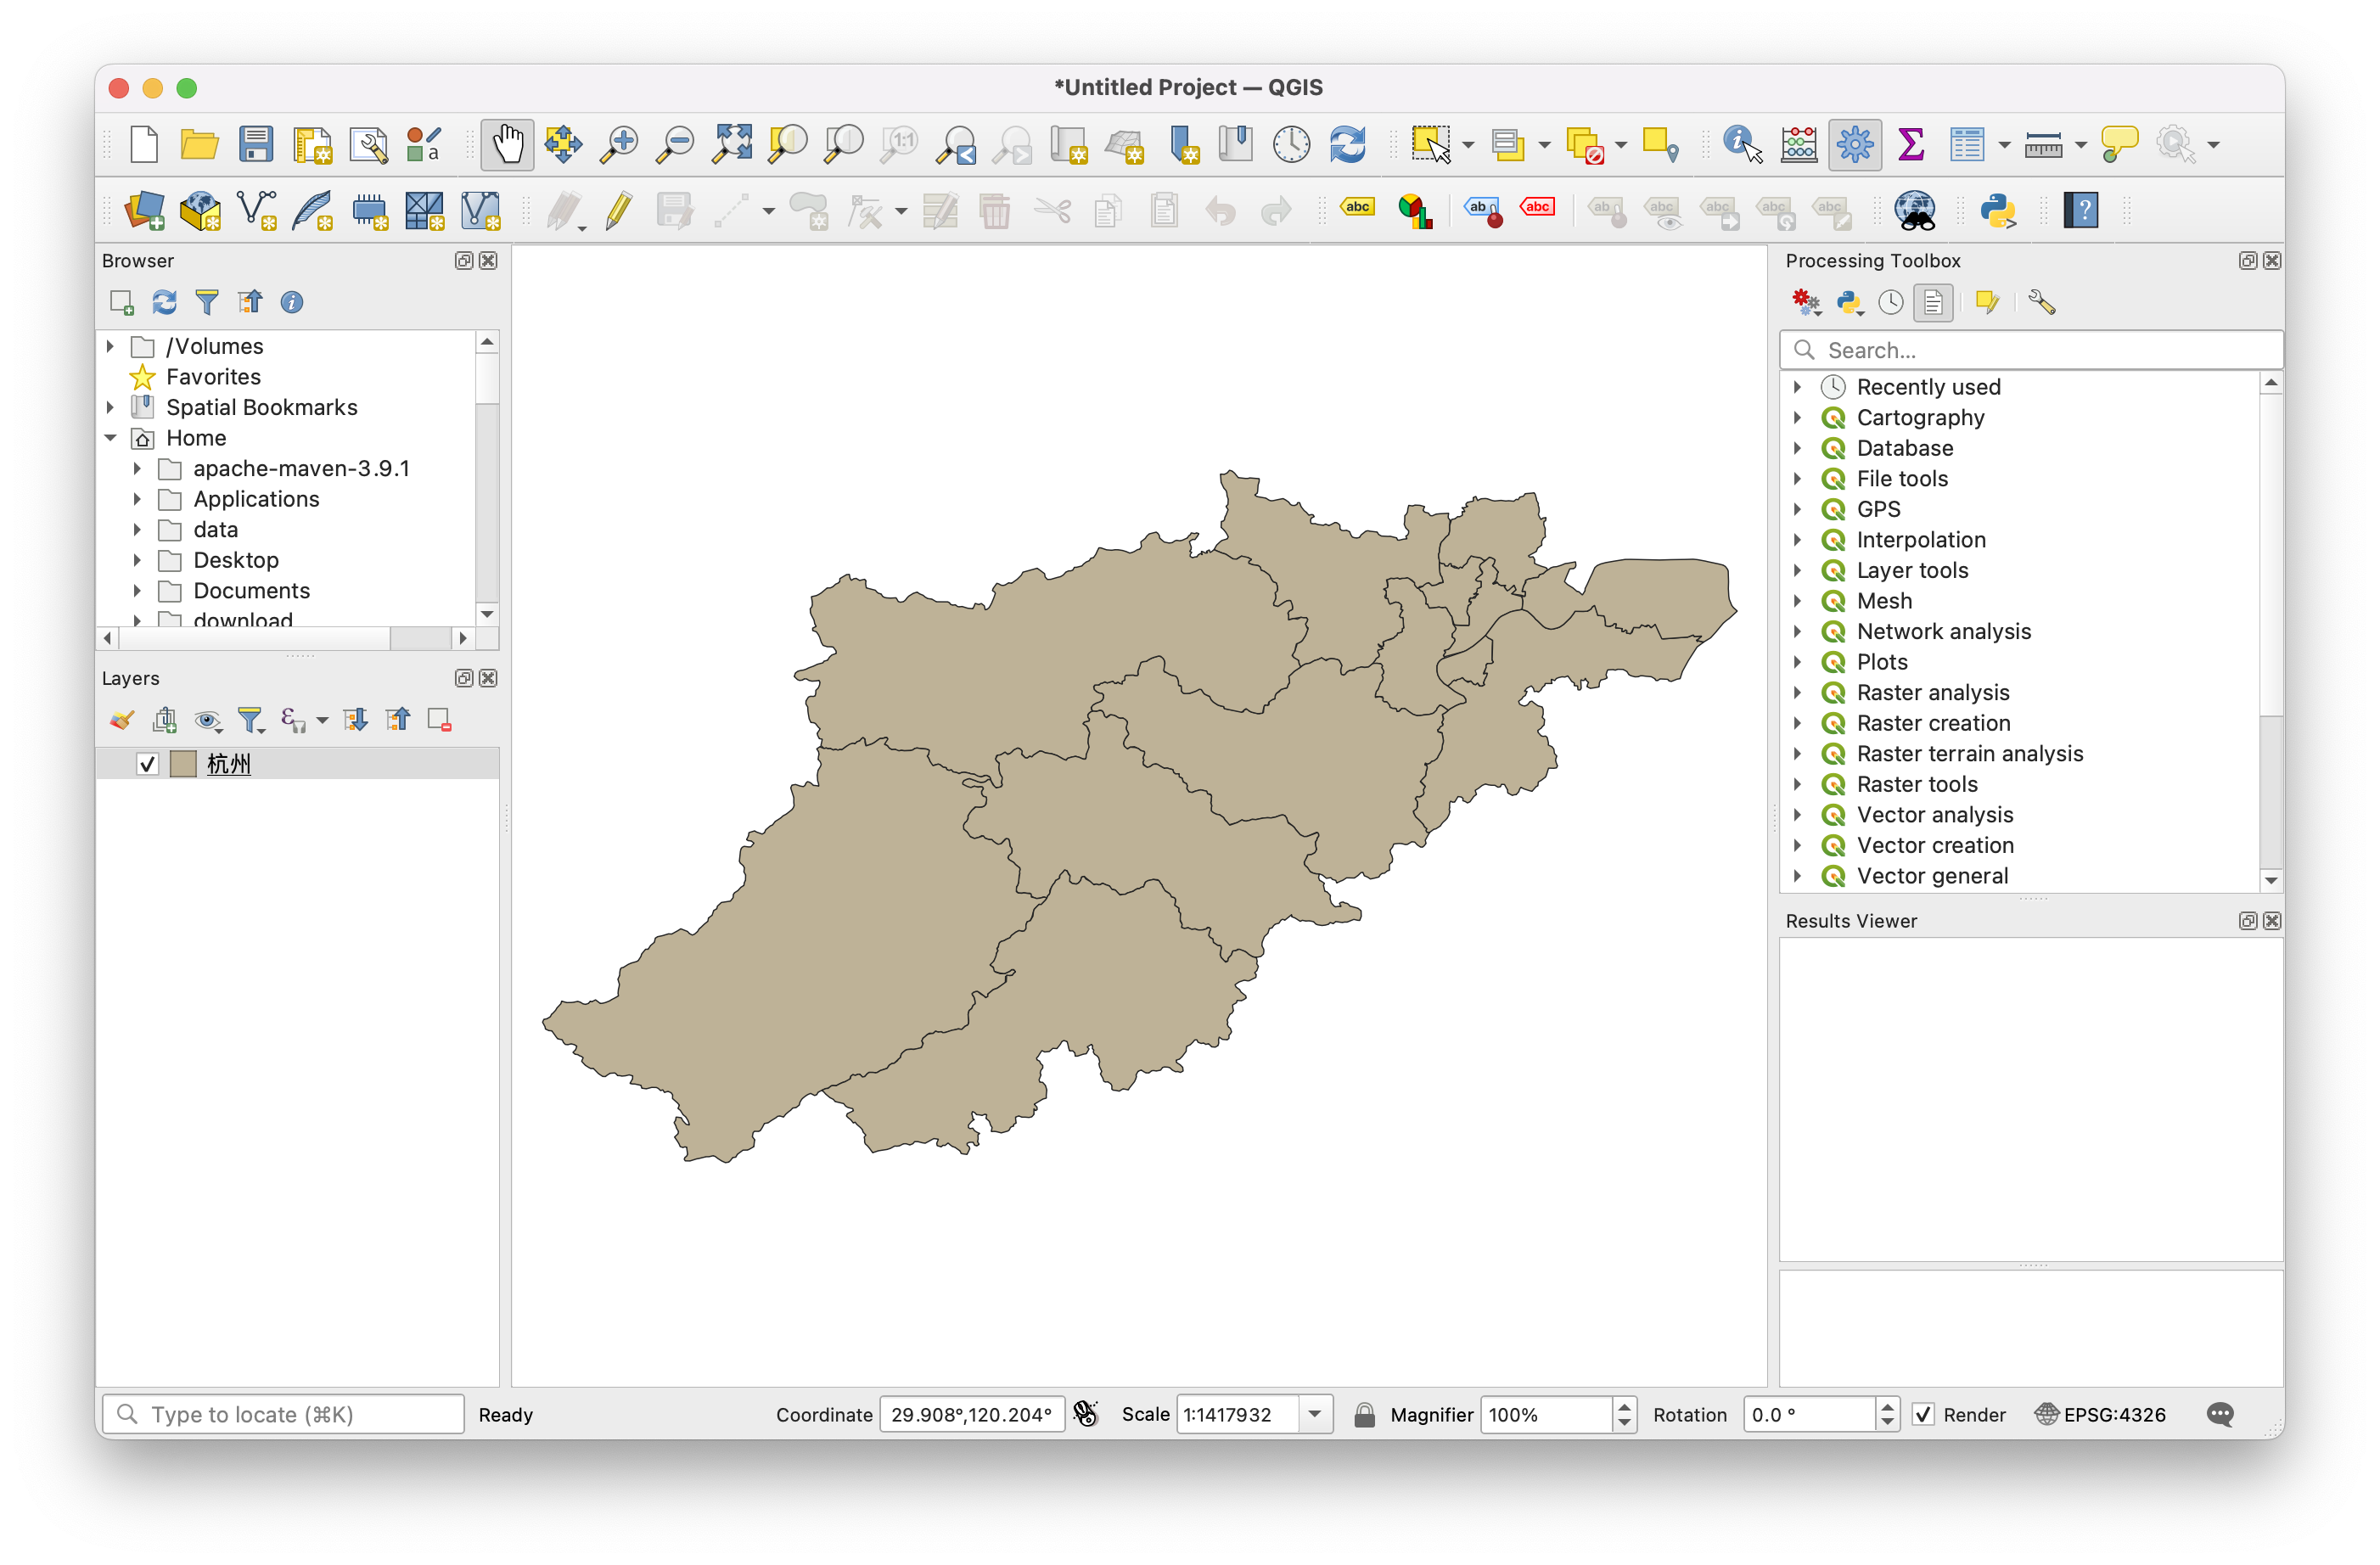Toggle the Render checkbox

1922,1414
